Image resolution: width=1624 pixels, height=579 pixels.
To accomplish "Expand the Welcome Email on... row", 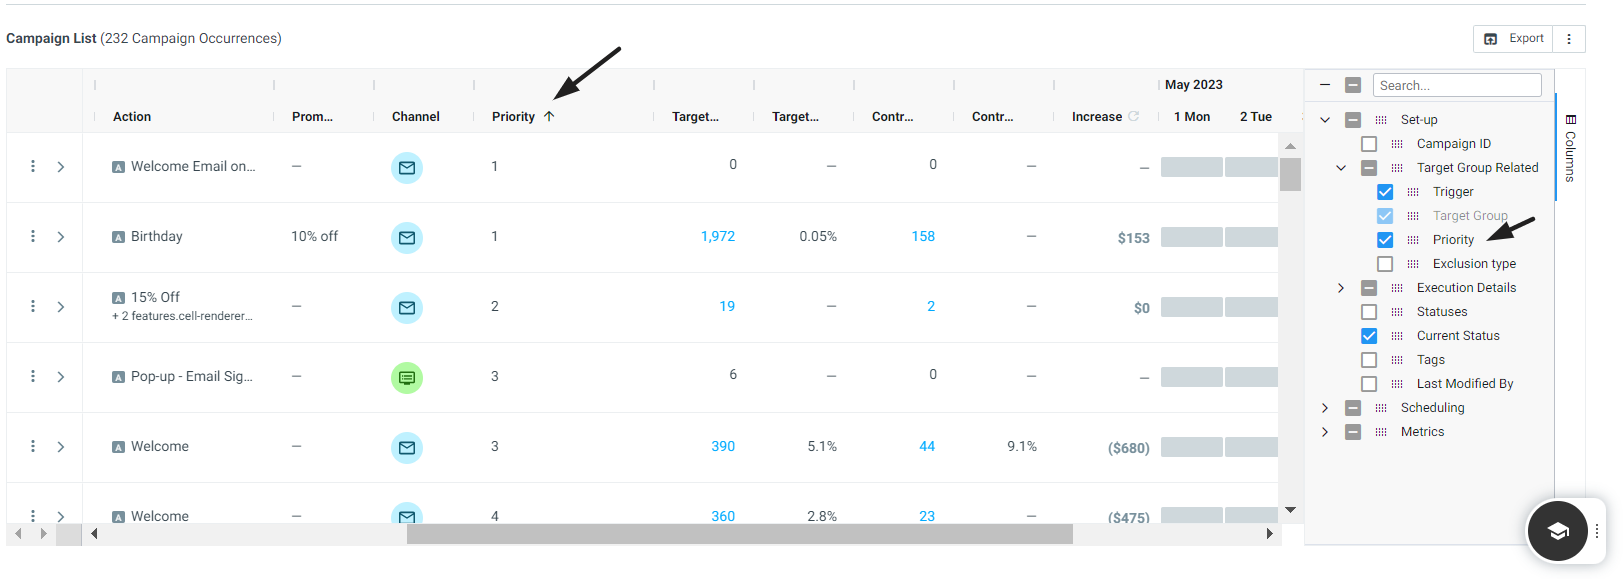I will click(61, 167).
